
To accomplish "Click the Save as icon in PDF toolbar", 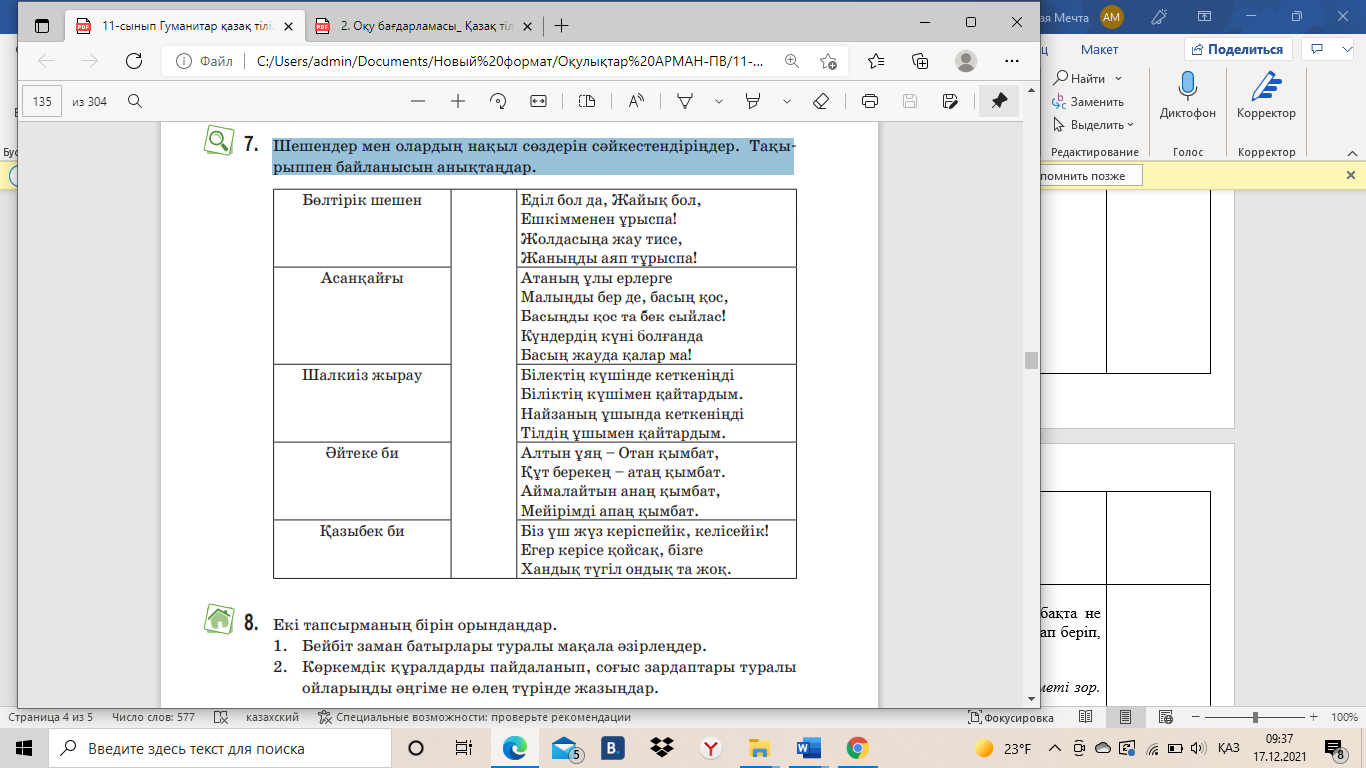I will coord(950,101).
